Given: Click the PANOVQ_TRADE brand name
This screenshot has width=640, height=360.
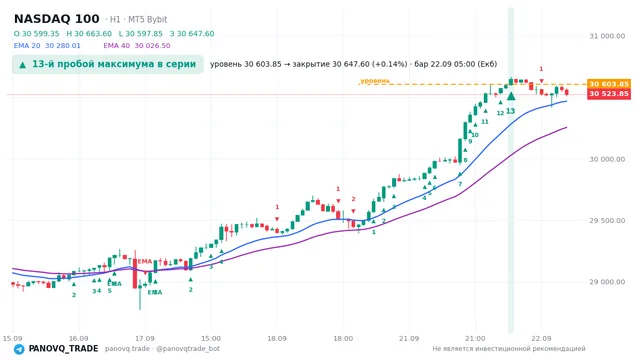Looking at the screenshot, I should [x=63, y=349].
